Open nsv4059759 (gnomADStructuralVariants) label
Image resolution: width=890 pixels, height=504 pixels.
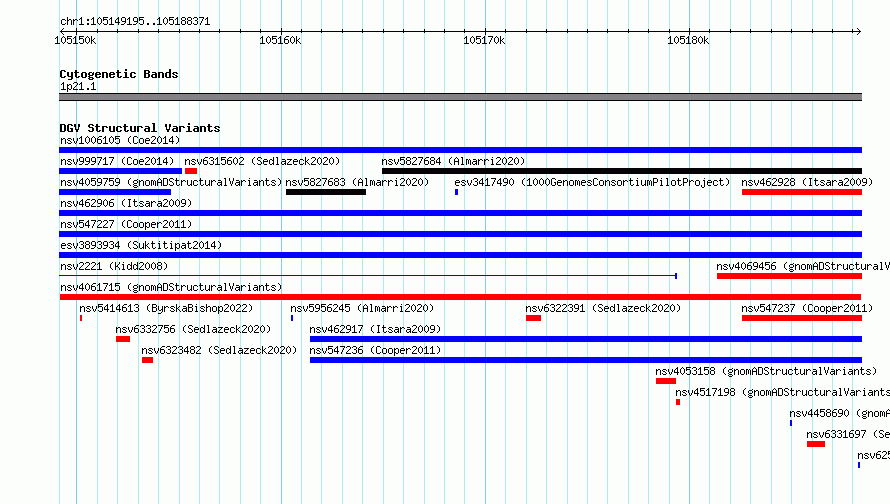tap(171, 182)
